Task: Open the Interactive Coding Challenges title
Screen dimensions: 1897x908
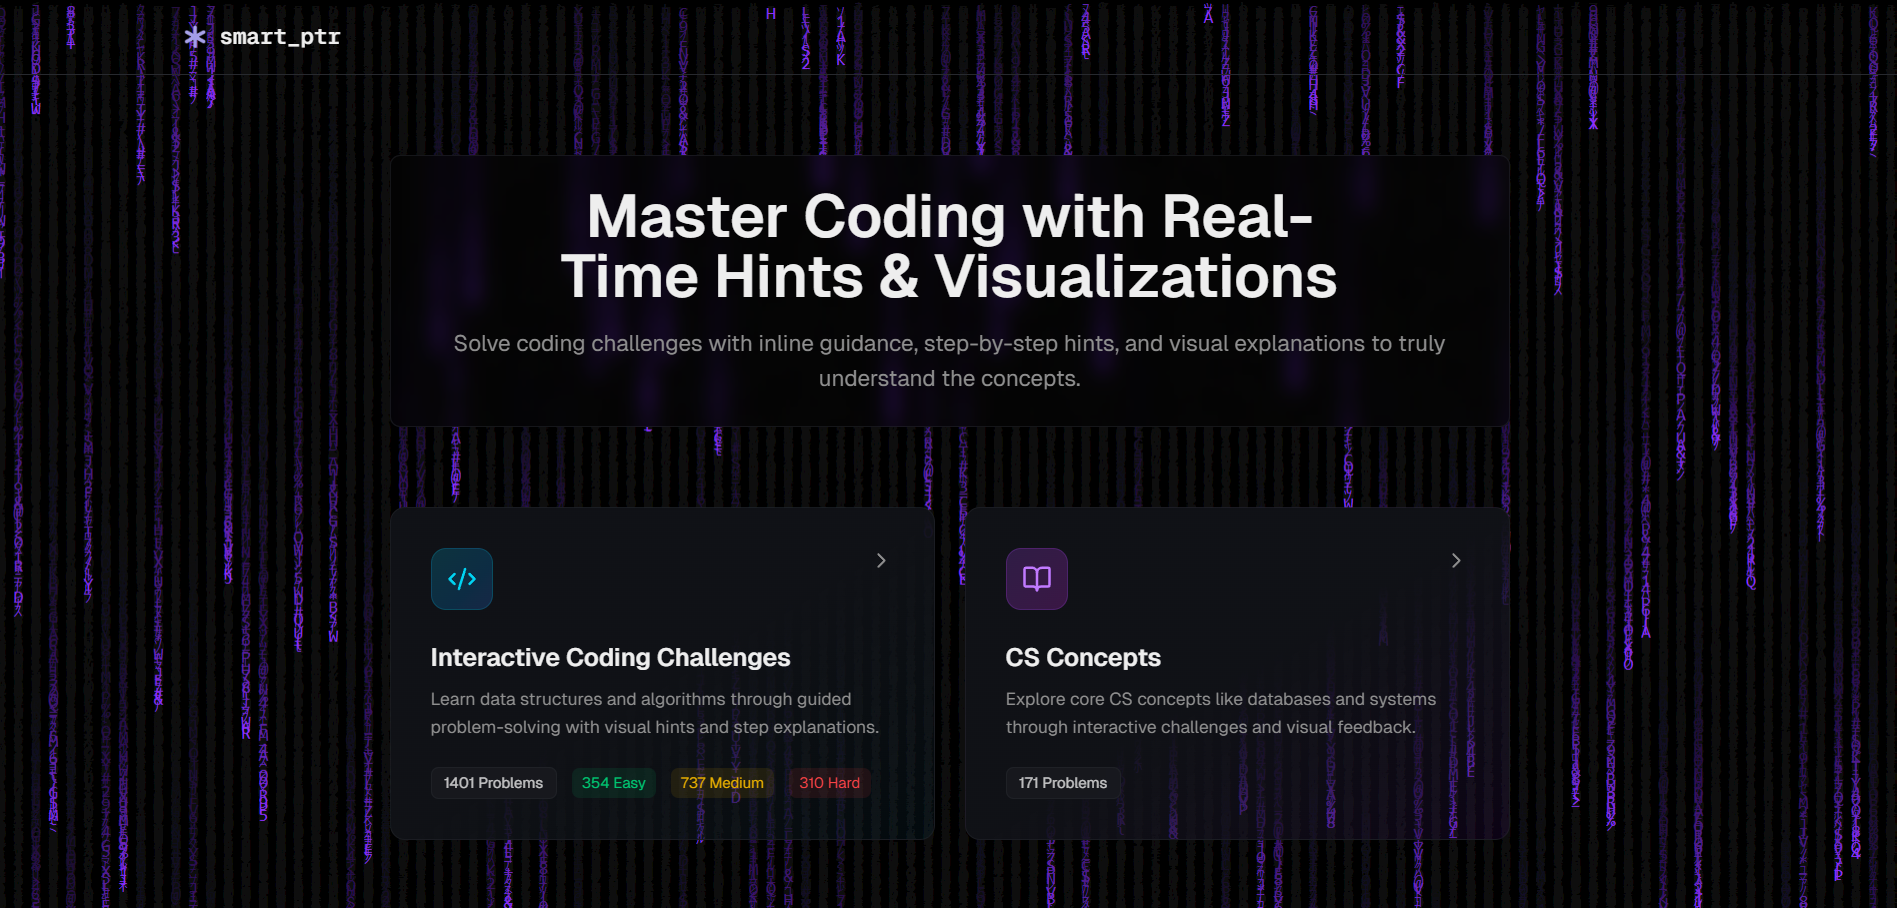Action: coord(610,657)
